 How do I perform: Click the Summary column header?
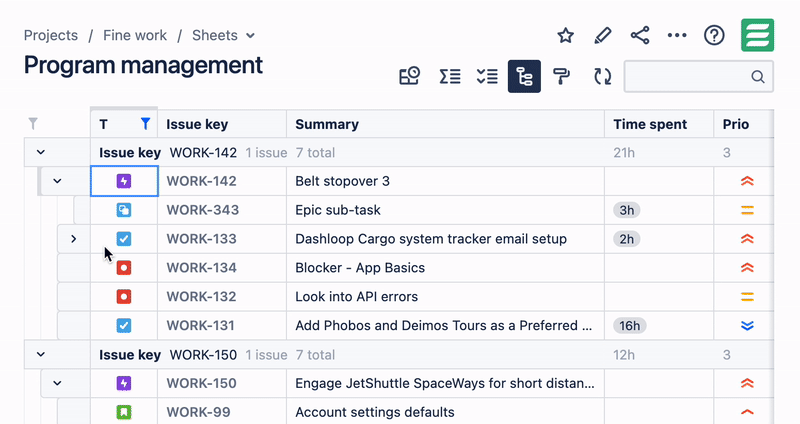click(x=327, y=124)
